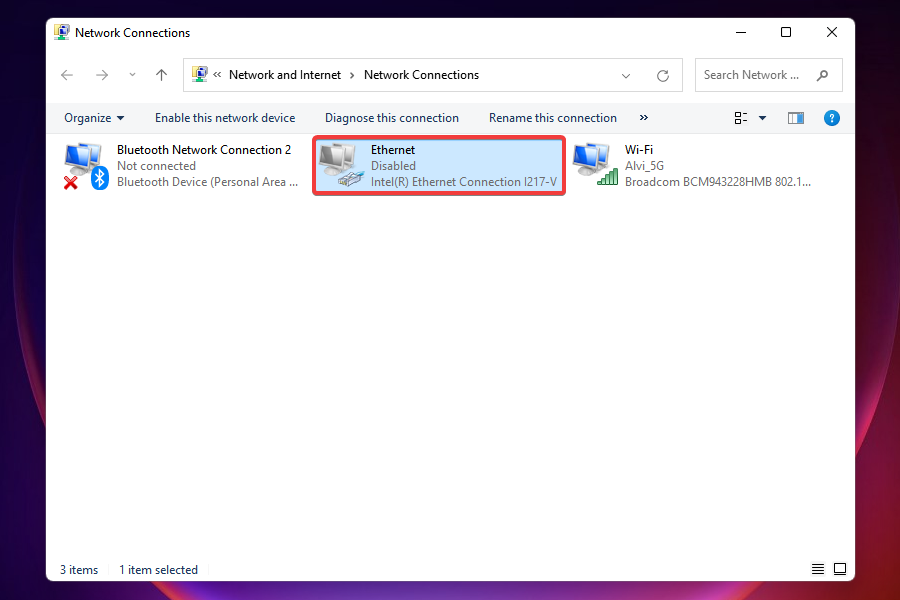Click the Ethernet connection name
900x600 pixels.
393,150
